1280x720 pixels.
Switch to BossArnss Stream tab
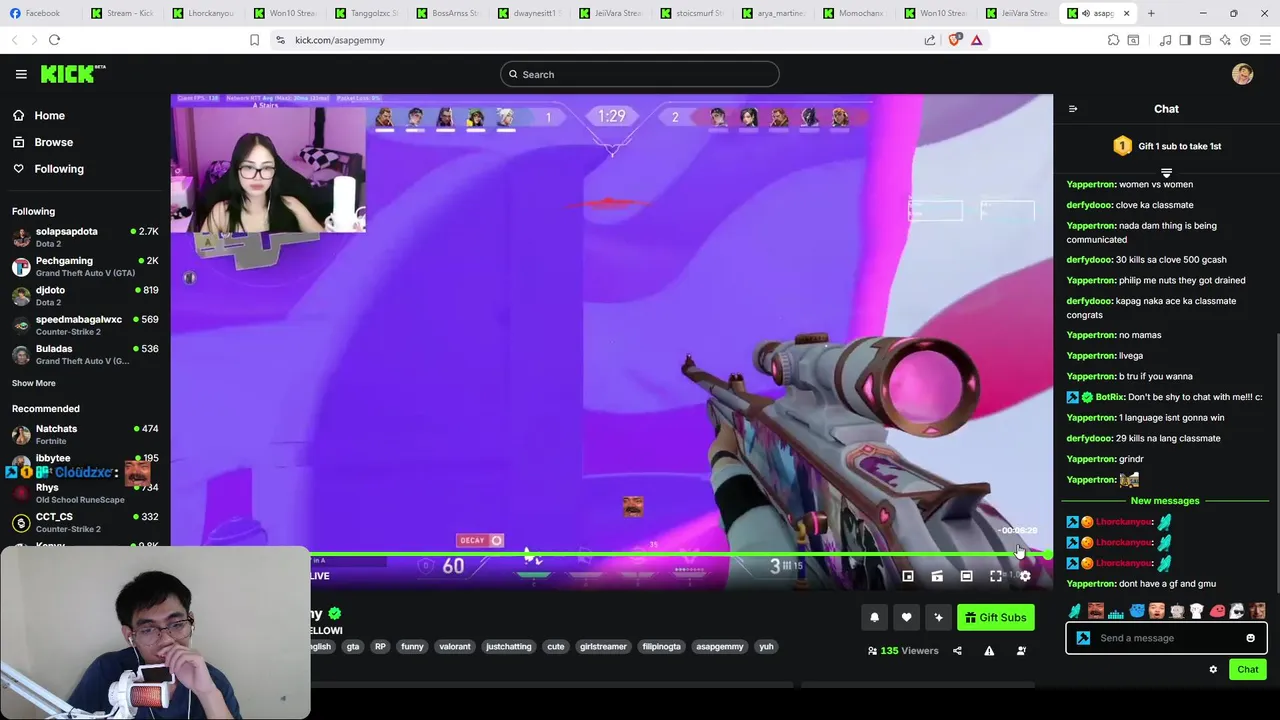(447, 13)
